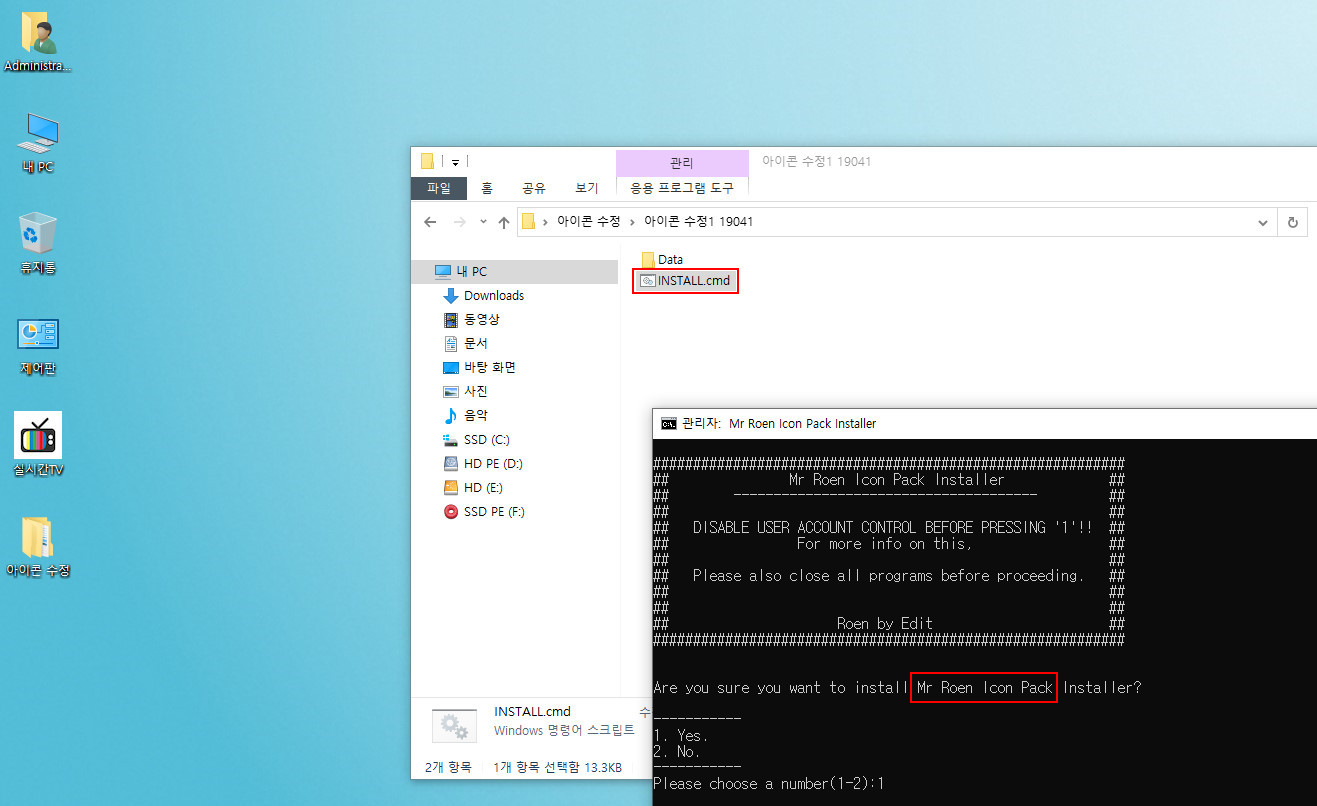Click the INSTALL.cmd name in the details pane
Screen dimensions: 1317x806
coord(532,712)
